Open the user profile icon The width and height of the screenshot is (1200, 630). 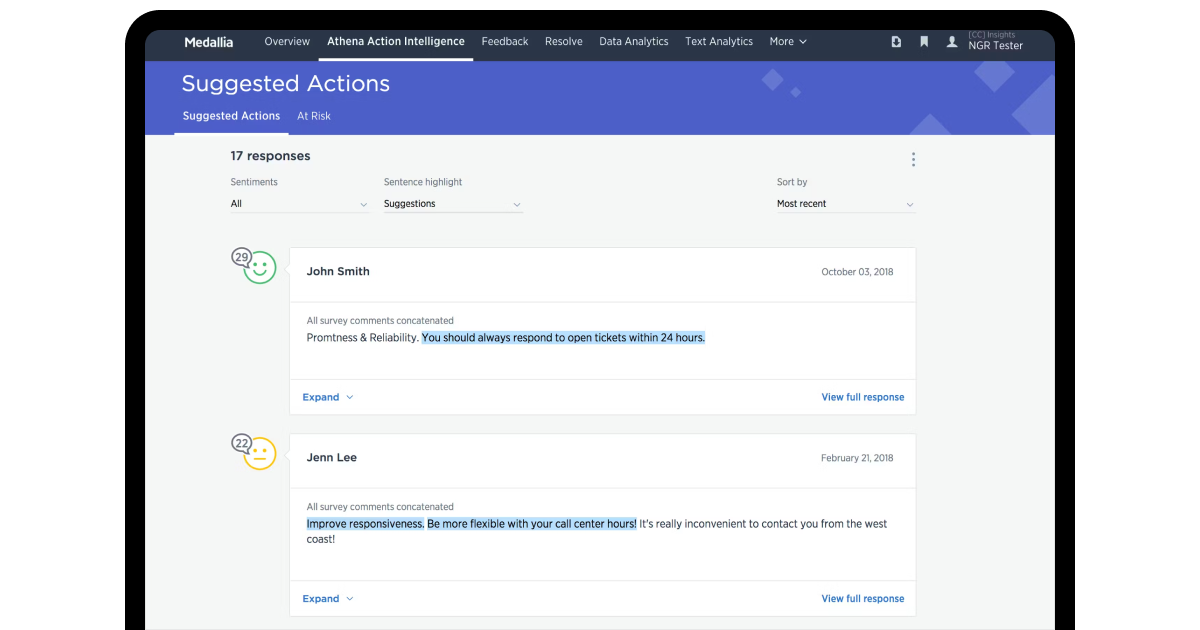point(952,42)
